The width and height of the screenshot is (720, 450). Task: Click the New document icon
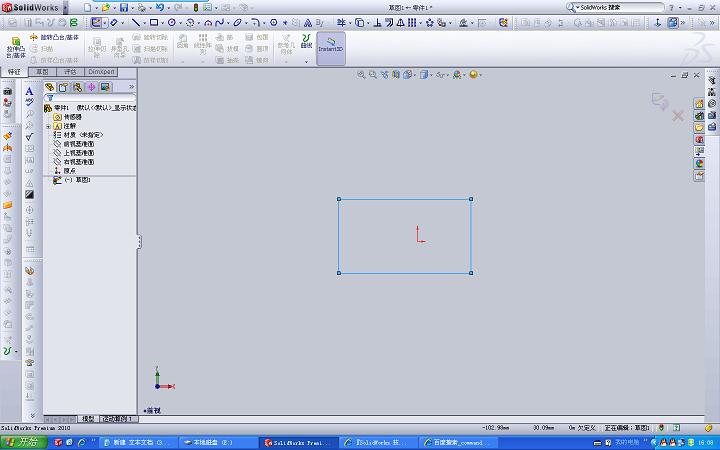87,7
